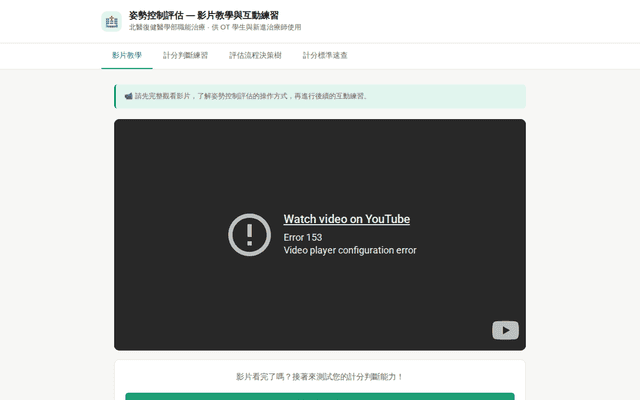
Task: Click the subtitle mentioning OT 學生
Action: pyautogui.click(x=215, y=27)
